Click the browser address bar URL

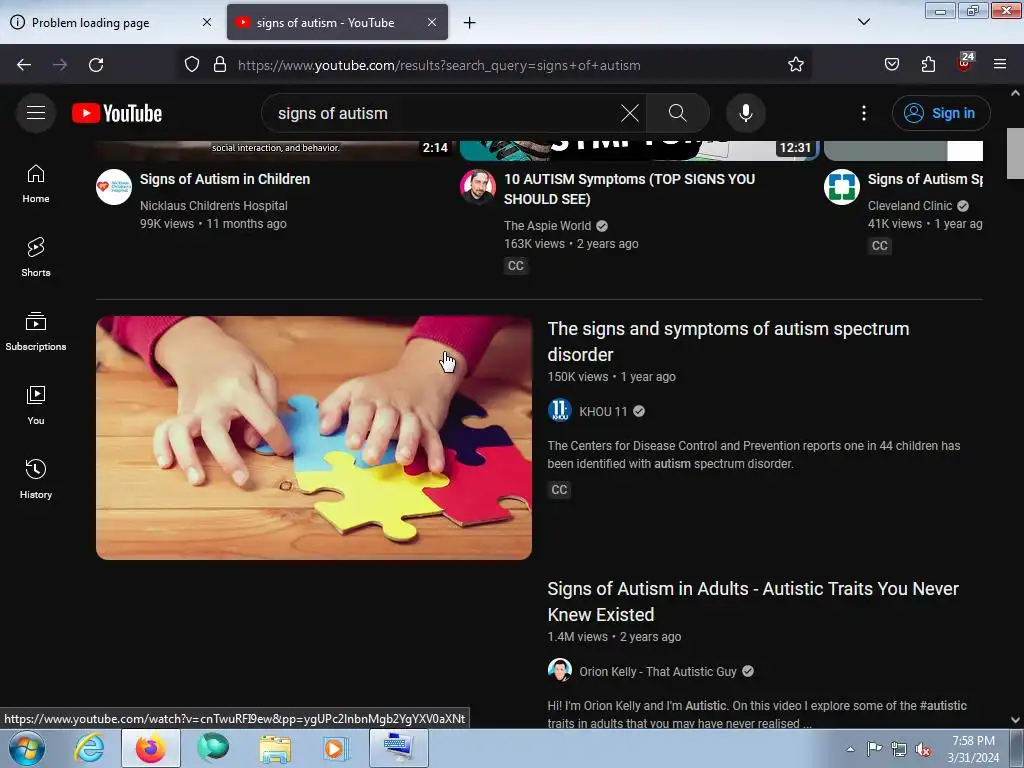(x=439, y=65)
